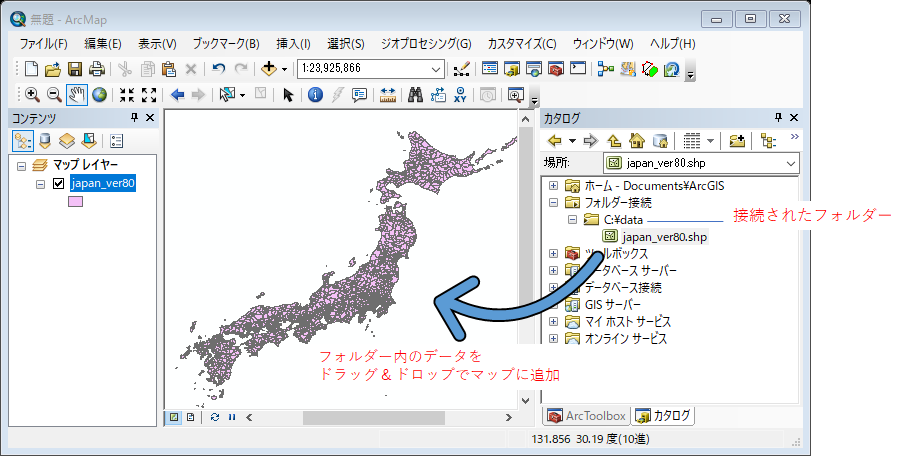Open the Editor toolbar icon
The image size is (906, 456).
tap(461, 69)
